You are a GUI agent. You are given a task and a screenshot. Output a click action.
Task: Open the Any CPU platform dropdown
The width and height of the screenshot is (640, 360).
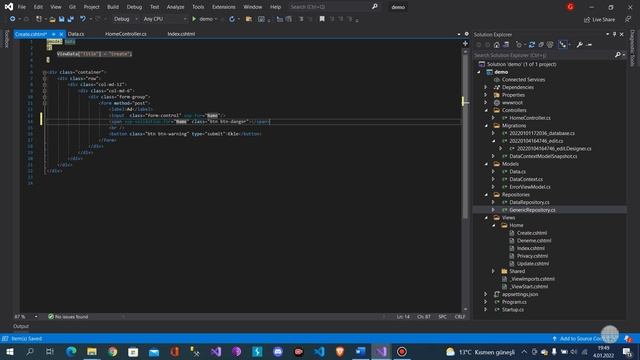tap(164, 19)
